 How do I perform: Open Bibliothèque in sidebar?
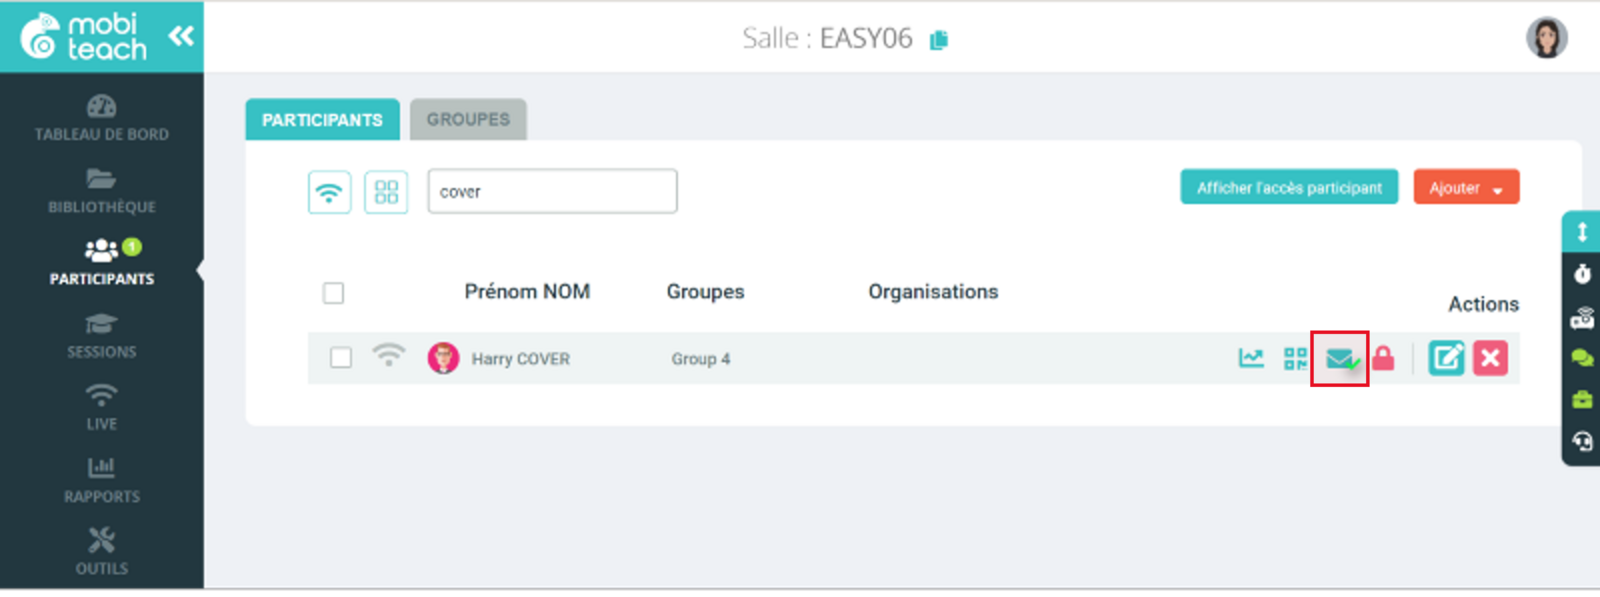click(x=101, y=191)
